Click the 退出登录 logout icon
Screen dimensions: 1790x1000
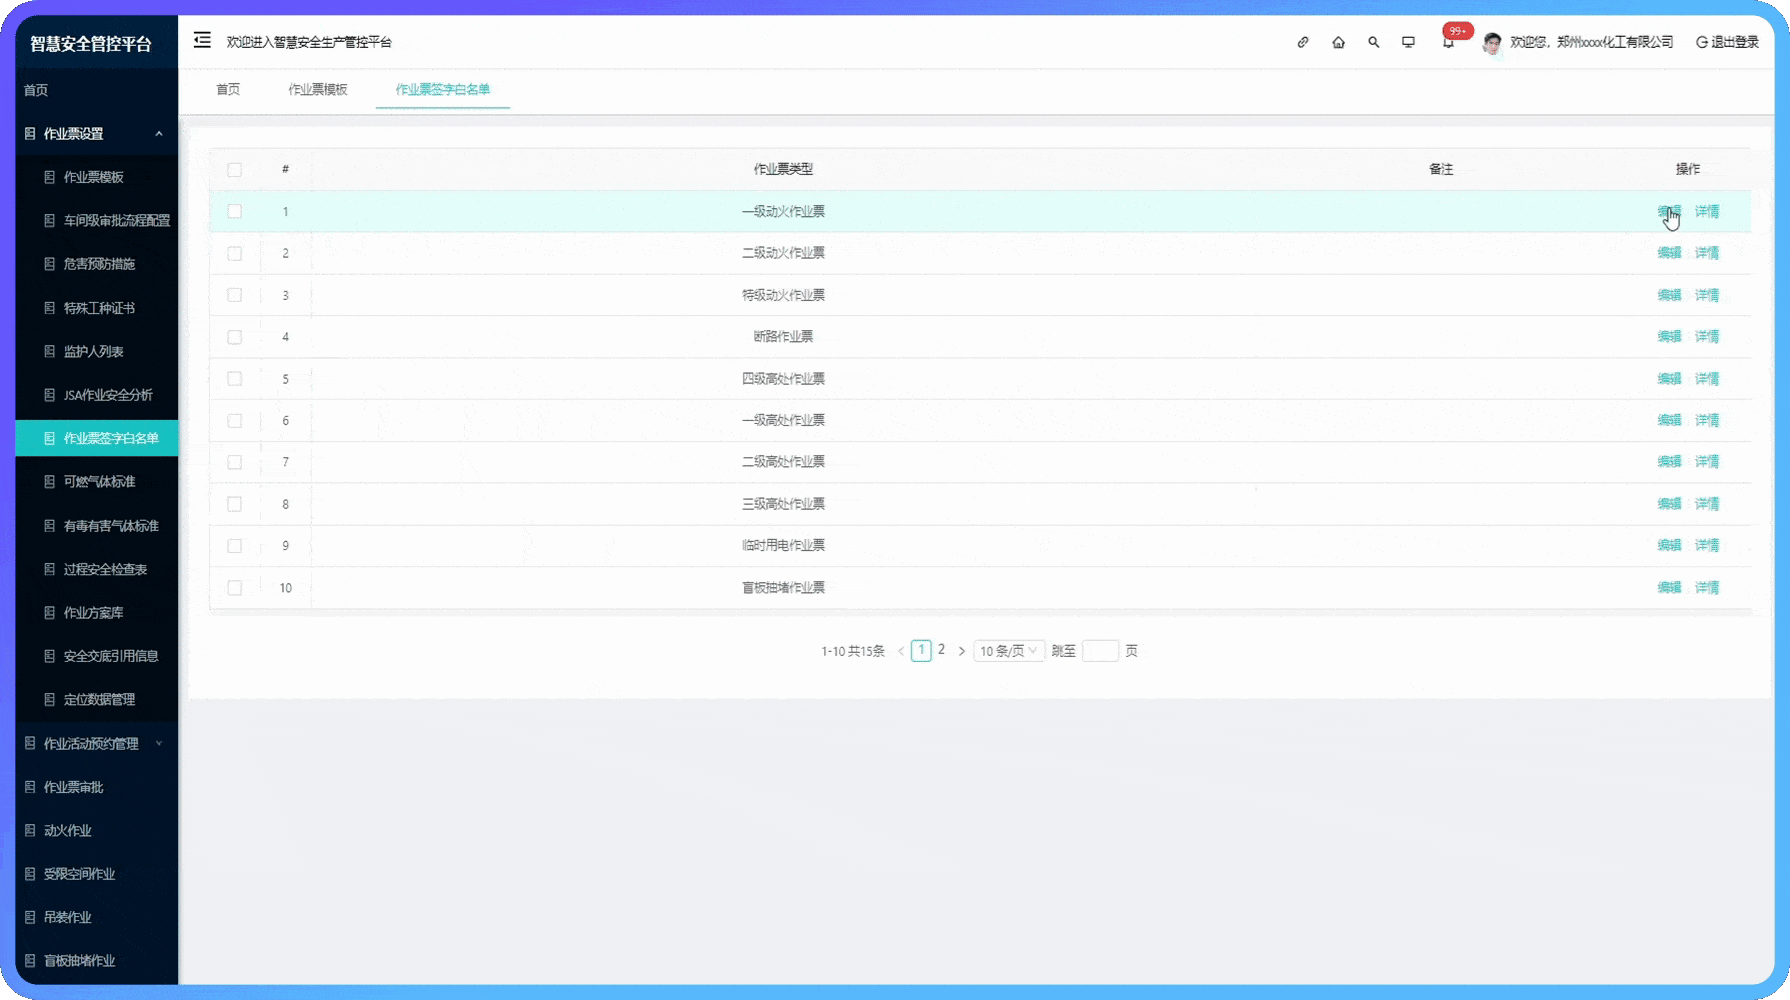pyautogui.click(x=1701, y=42)
